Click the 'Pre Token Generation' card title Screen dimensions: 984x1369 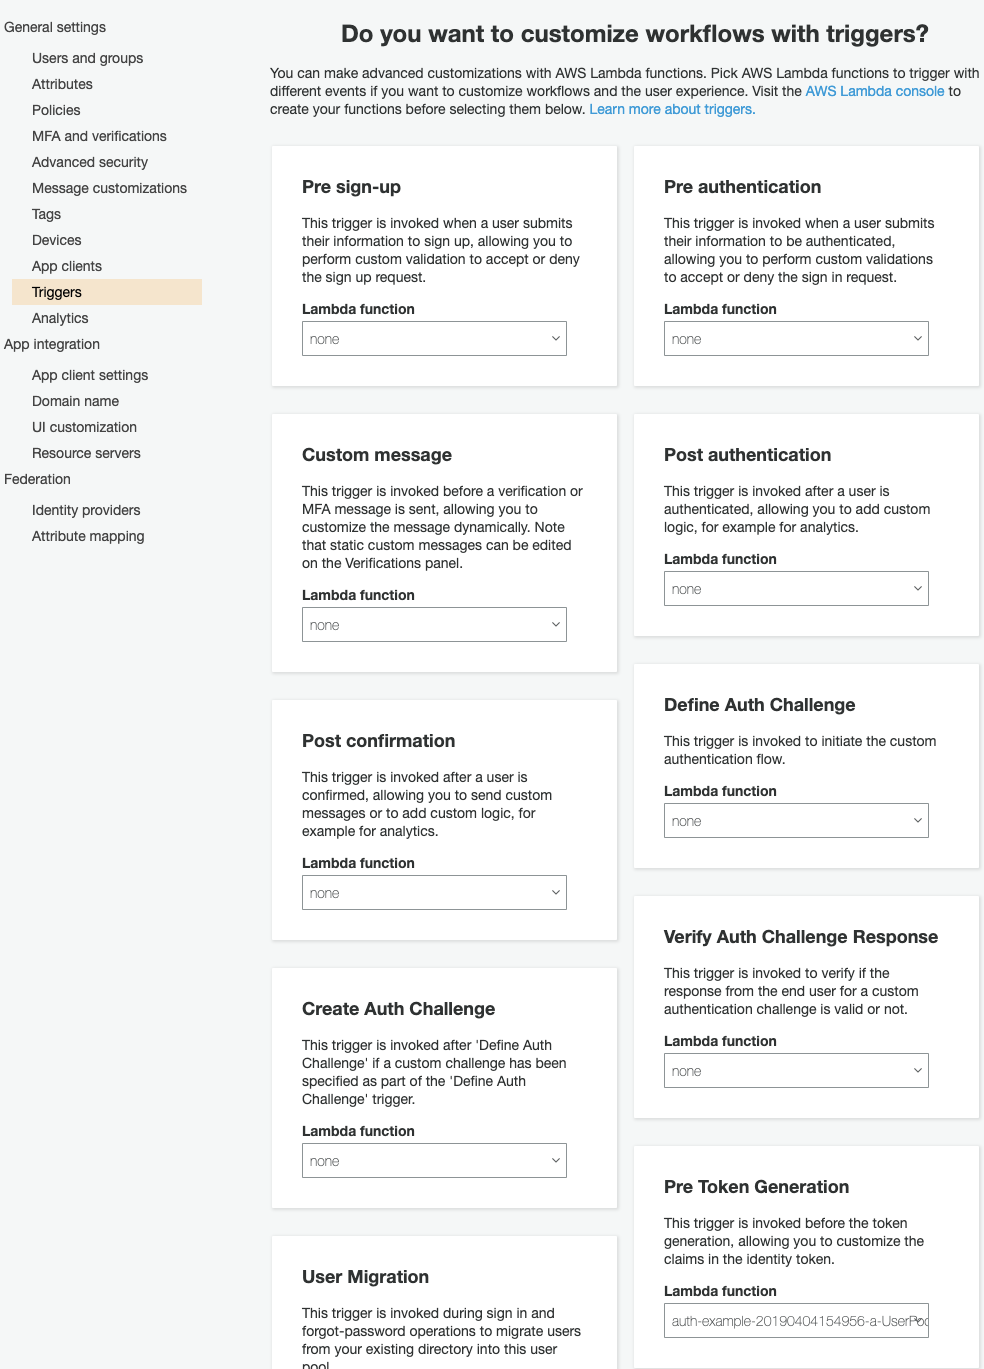[x=756, y=1187]
